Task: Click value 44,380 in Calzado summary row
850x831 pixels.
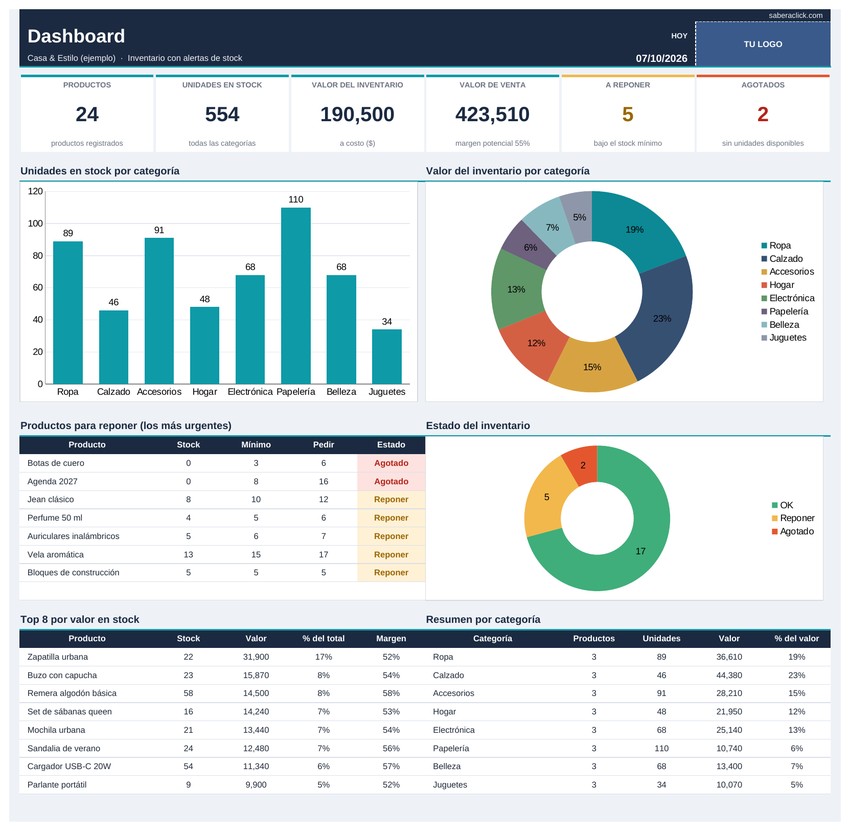Action: pyautogui.click(x=729, y=675)
